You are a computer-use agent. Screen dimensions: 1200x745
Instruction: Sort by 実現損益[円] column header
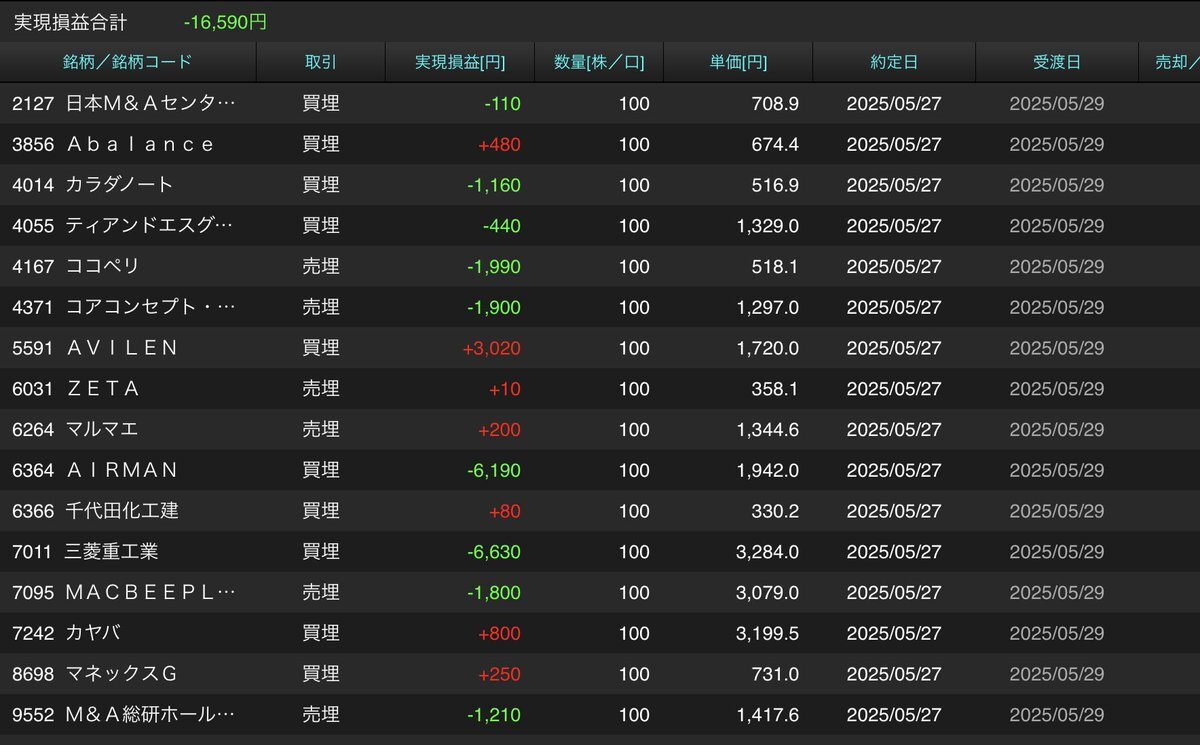click(x=460, y=62)
